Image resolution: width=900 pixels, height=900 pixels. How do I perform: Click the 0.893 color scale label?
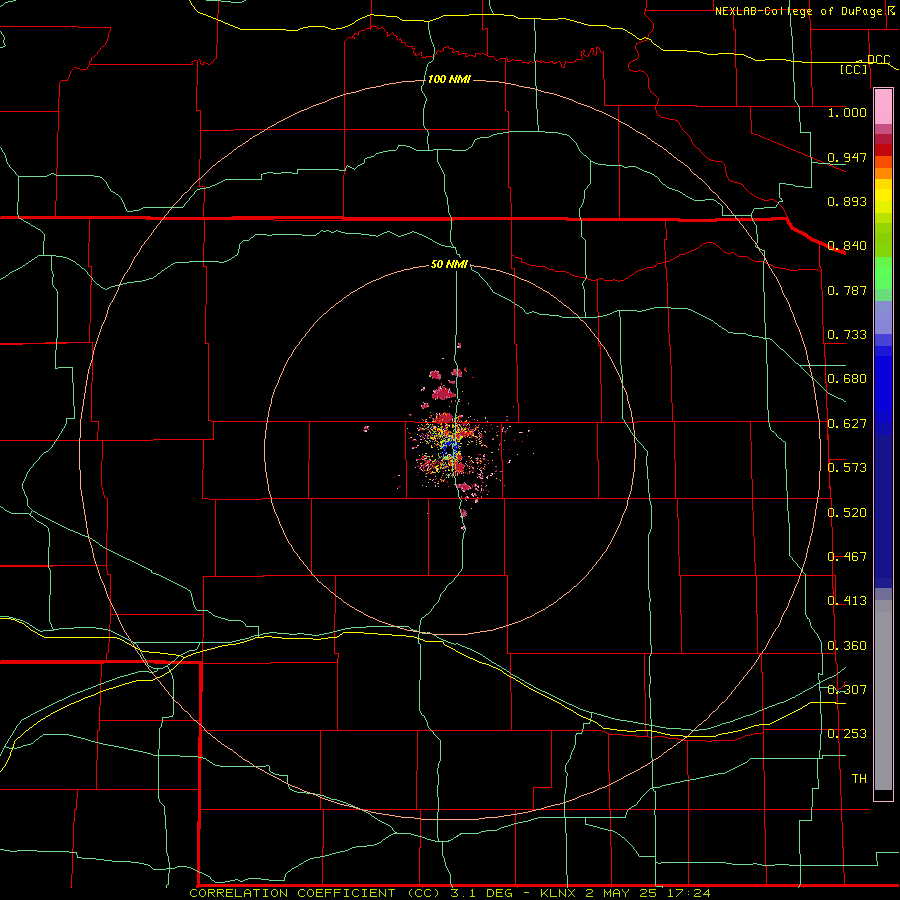point(847,201)
